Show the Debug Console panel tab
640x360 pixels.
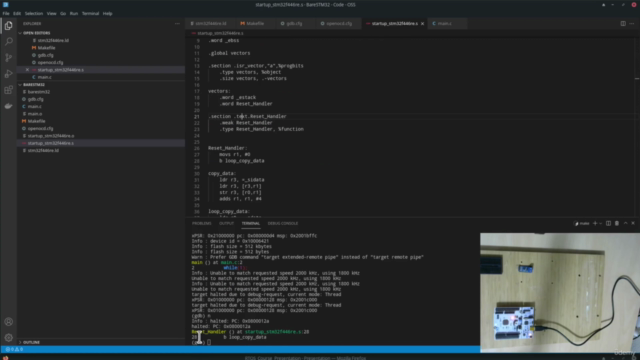pos(283,224)
